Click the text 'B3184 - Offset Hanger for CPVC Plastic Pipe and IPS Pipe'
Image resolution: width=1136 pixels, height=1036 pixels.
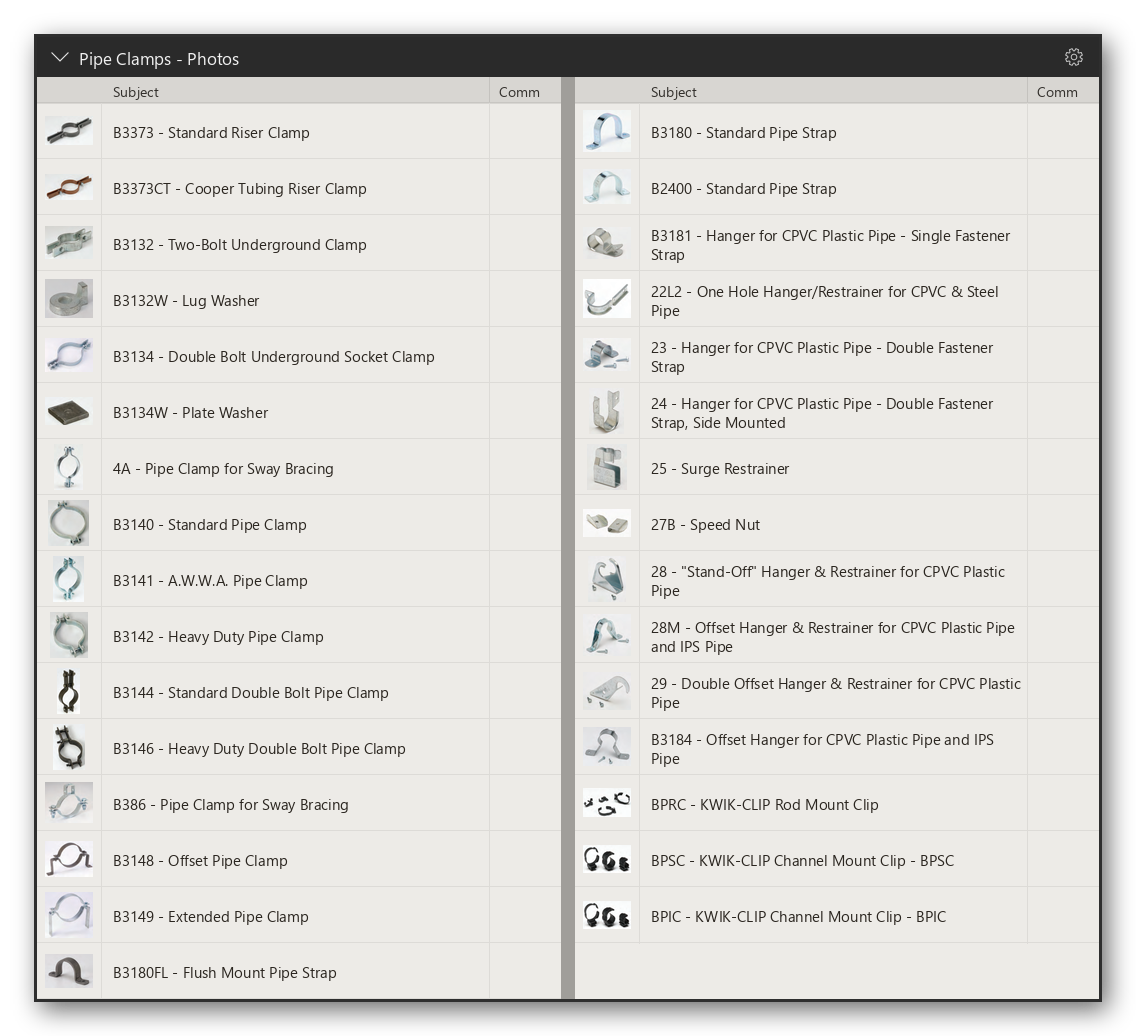[822, 749]
